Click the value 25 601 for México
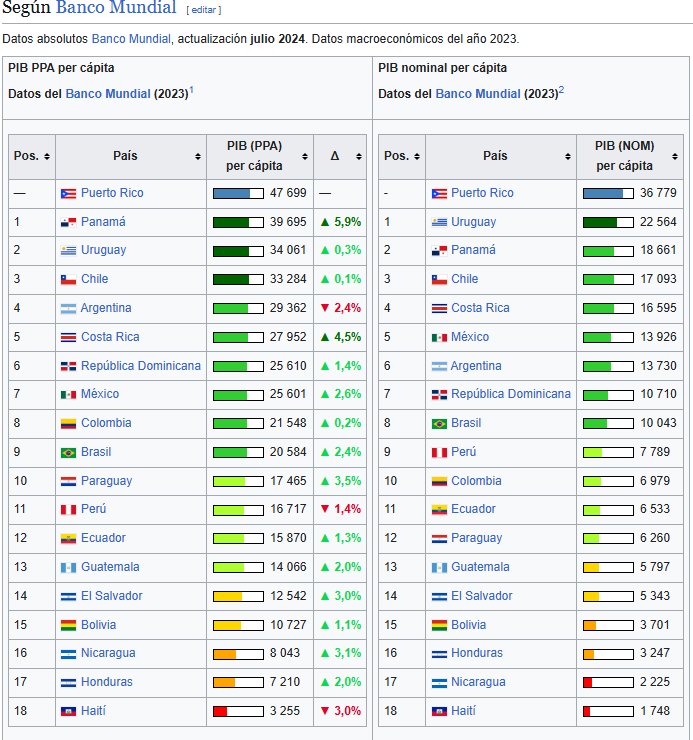 pyautogui.click(x=288, y=394)
